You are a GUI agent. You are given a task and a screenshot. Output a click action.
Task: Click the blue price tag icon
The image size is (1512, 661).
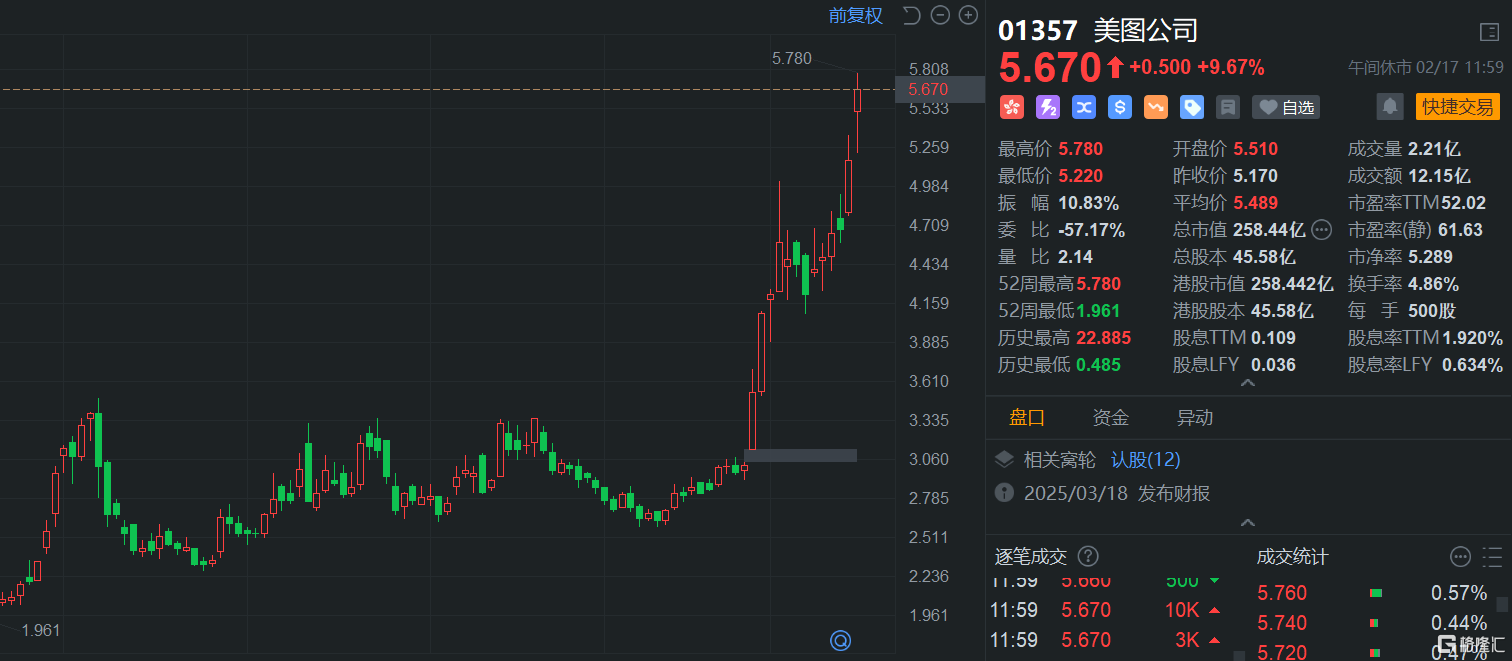click(1192, 107)
